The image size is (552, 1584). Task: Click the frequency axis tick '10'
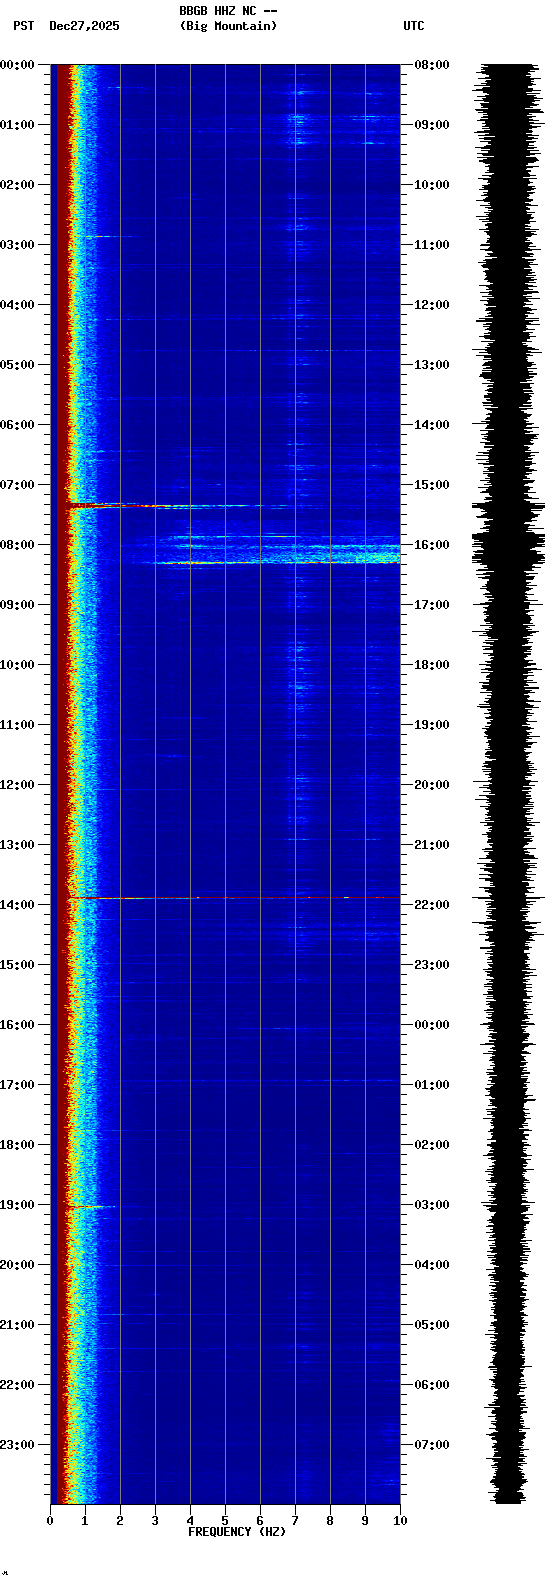point(400,1521)
